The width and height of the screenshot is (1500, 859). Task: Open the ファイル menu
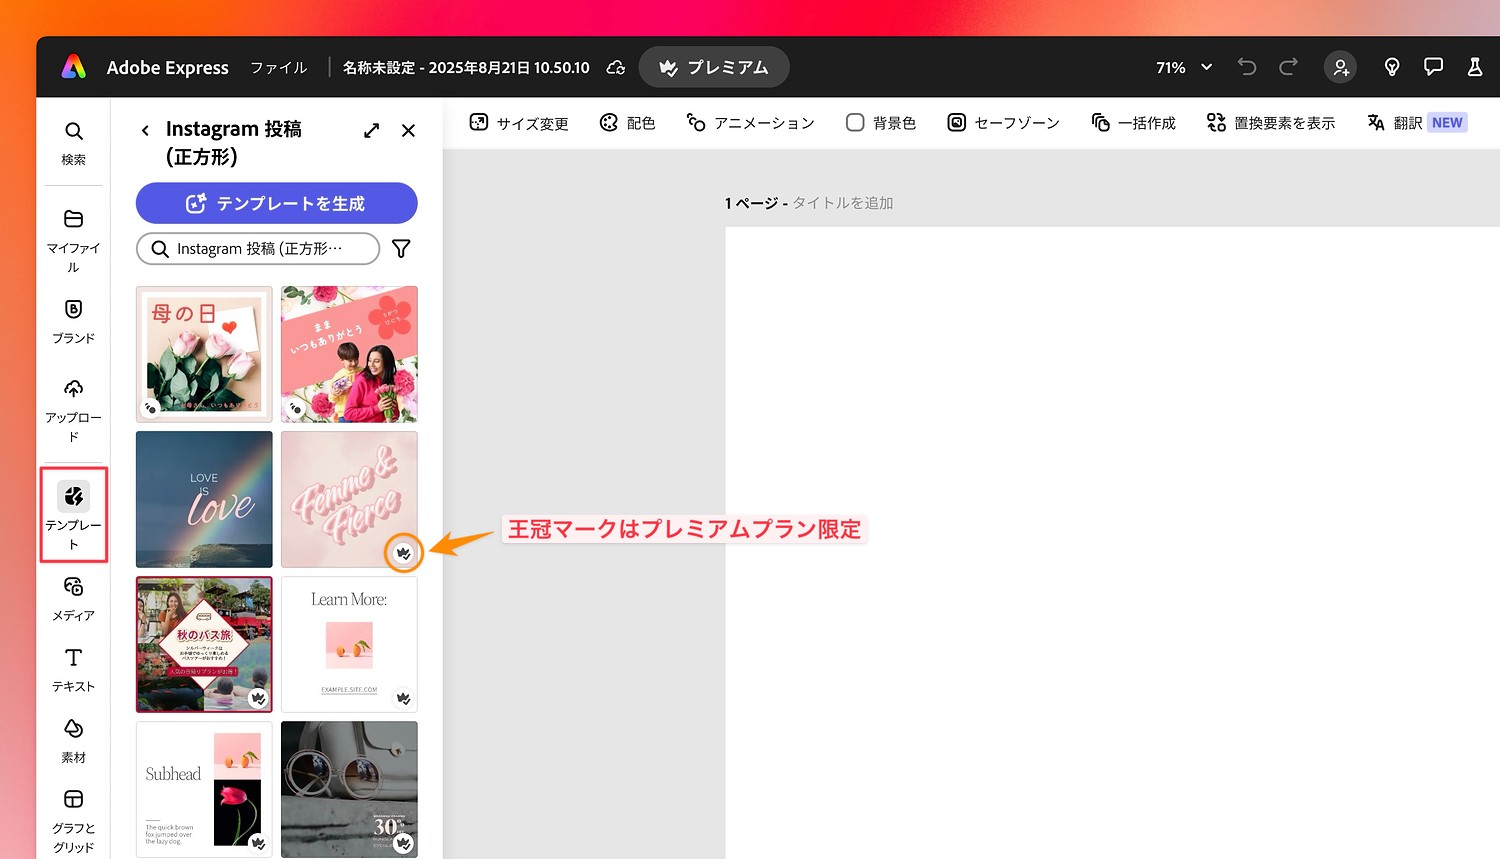click(278, 67)
